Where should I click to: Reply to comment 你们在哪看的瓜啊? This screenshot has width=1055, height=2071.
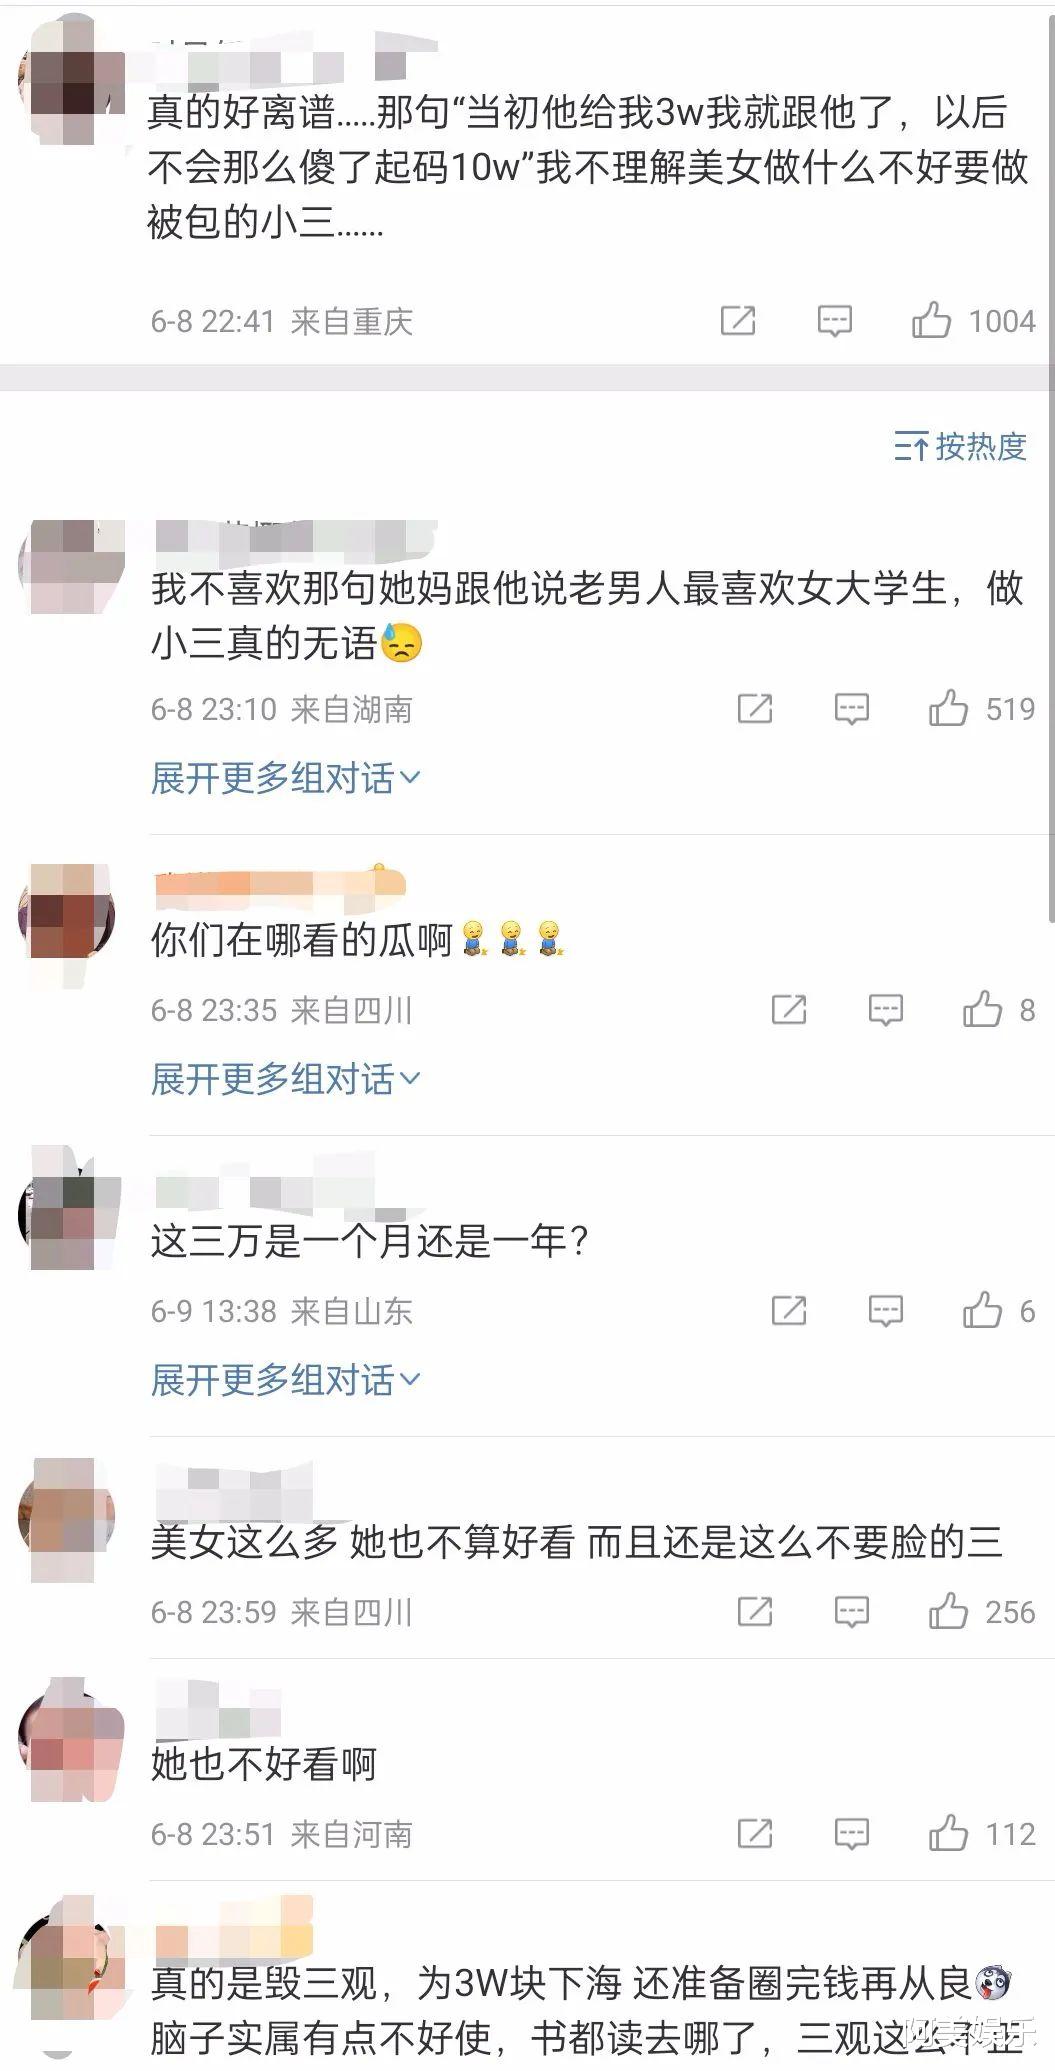tap(885, 1010)
